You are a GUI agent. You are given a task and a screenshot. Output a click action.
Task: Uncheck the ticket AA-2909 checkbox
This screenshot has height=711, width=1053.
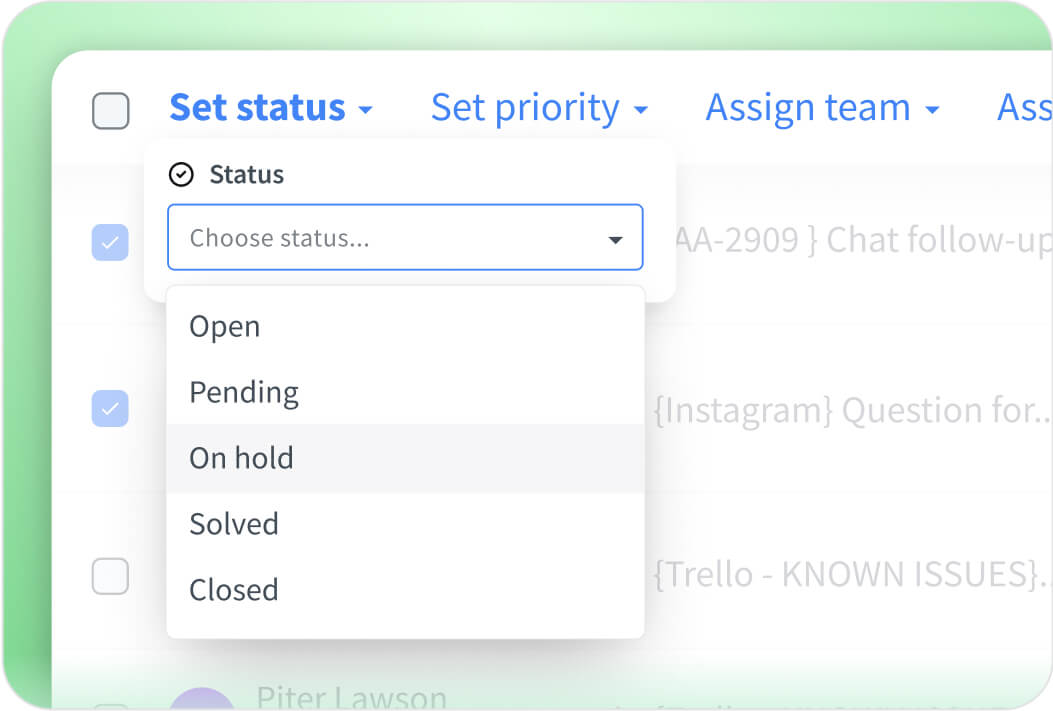[110, 242]
